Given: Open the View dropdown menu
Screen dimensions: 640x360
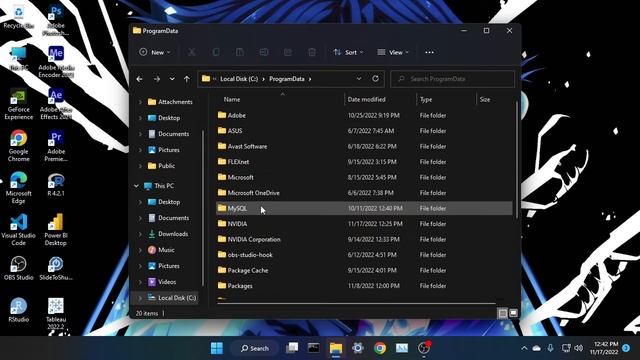Looking at the screenshot, I should (393, 52).
